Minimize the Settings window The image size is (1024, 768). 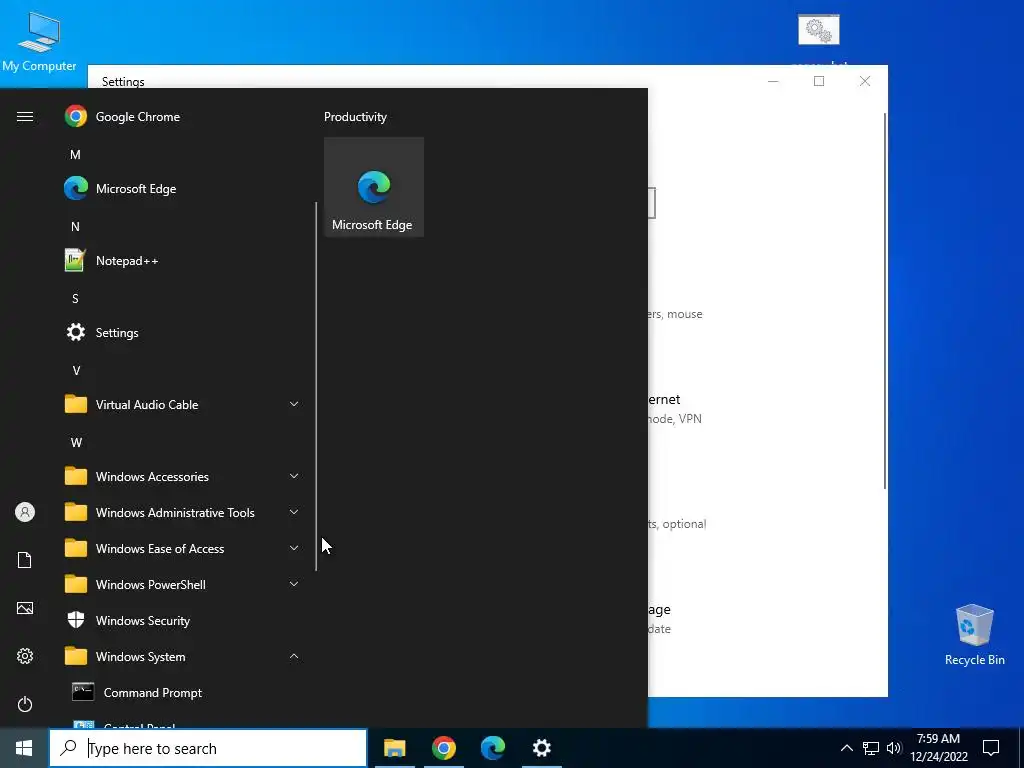(773, 81)
